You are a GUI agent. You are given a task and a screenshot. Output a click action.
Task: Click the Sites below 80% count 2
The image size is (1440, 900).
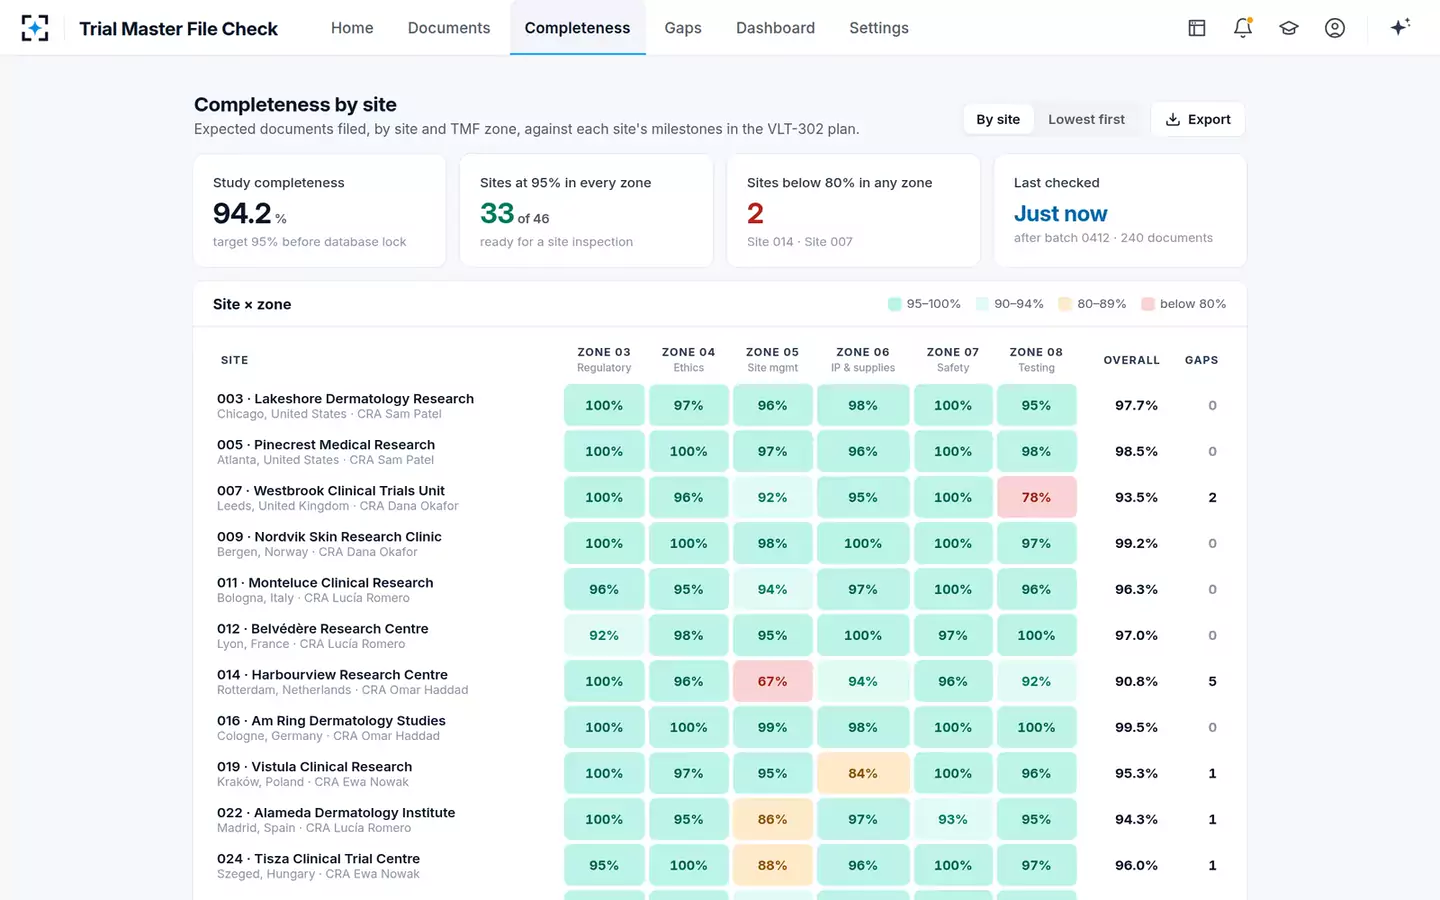click(x=755, y=214)
